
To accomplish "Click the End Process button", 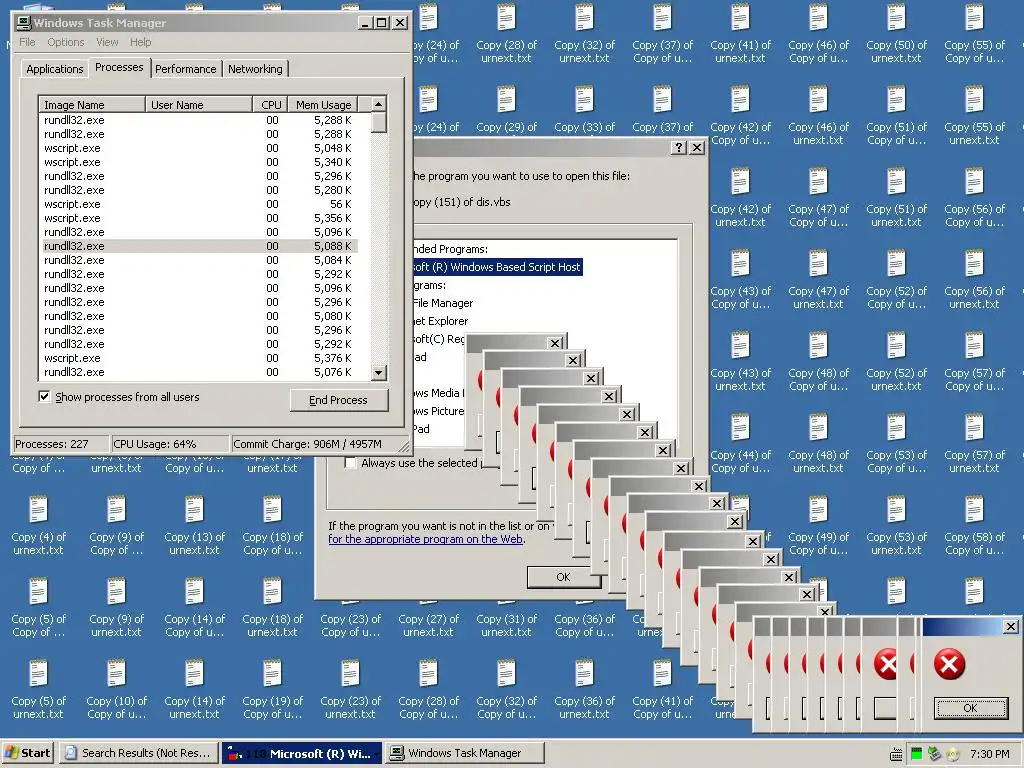I will tap(338, 400).
